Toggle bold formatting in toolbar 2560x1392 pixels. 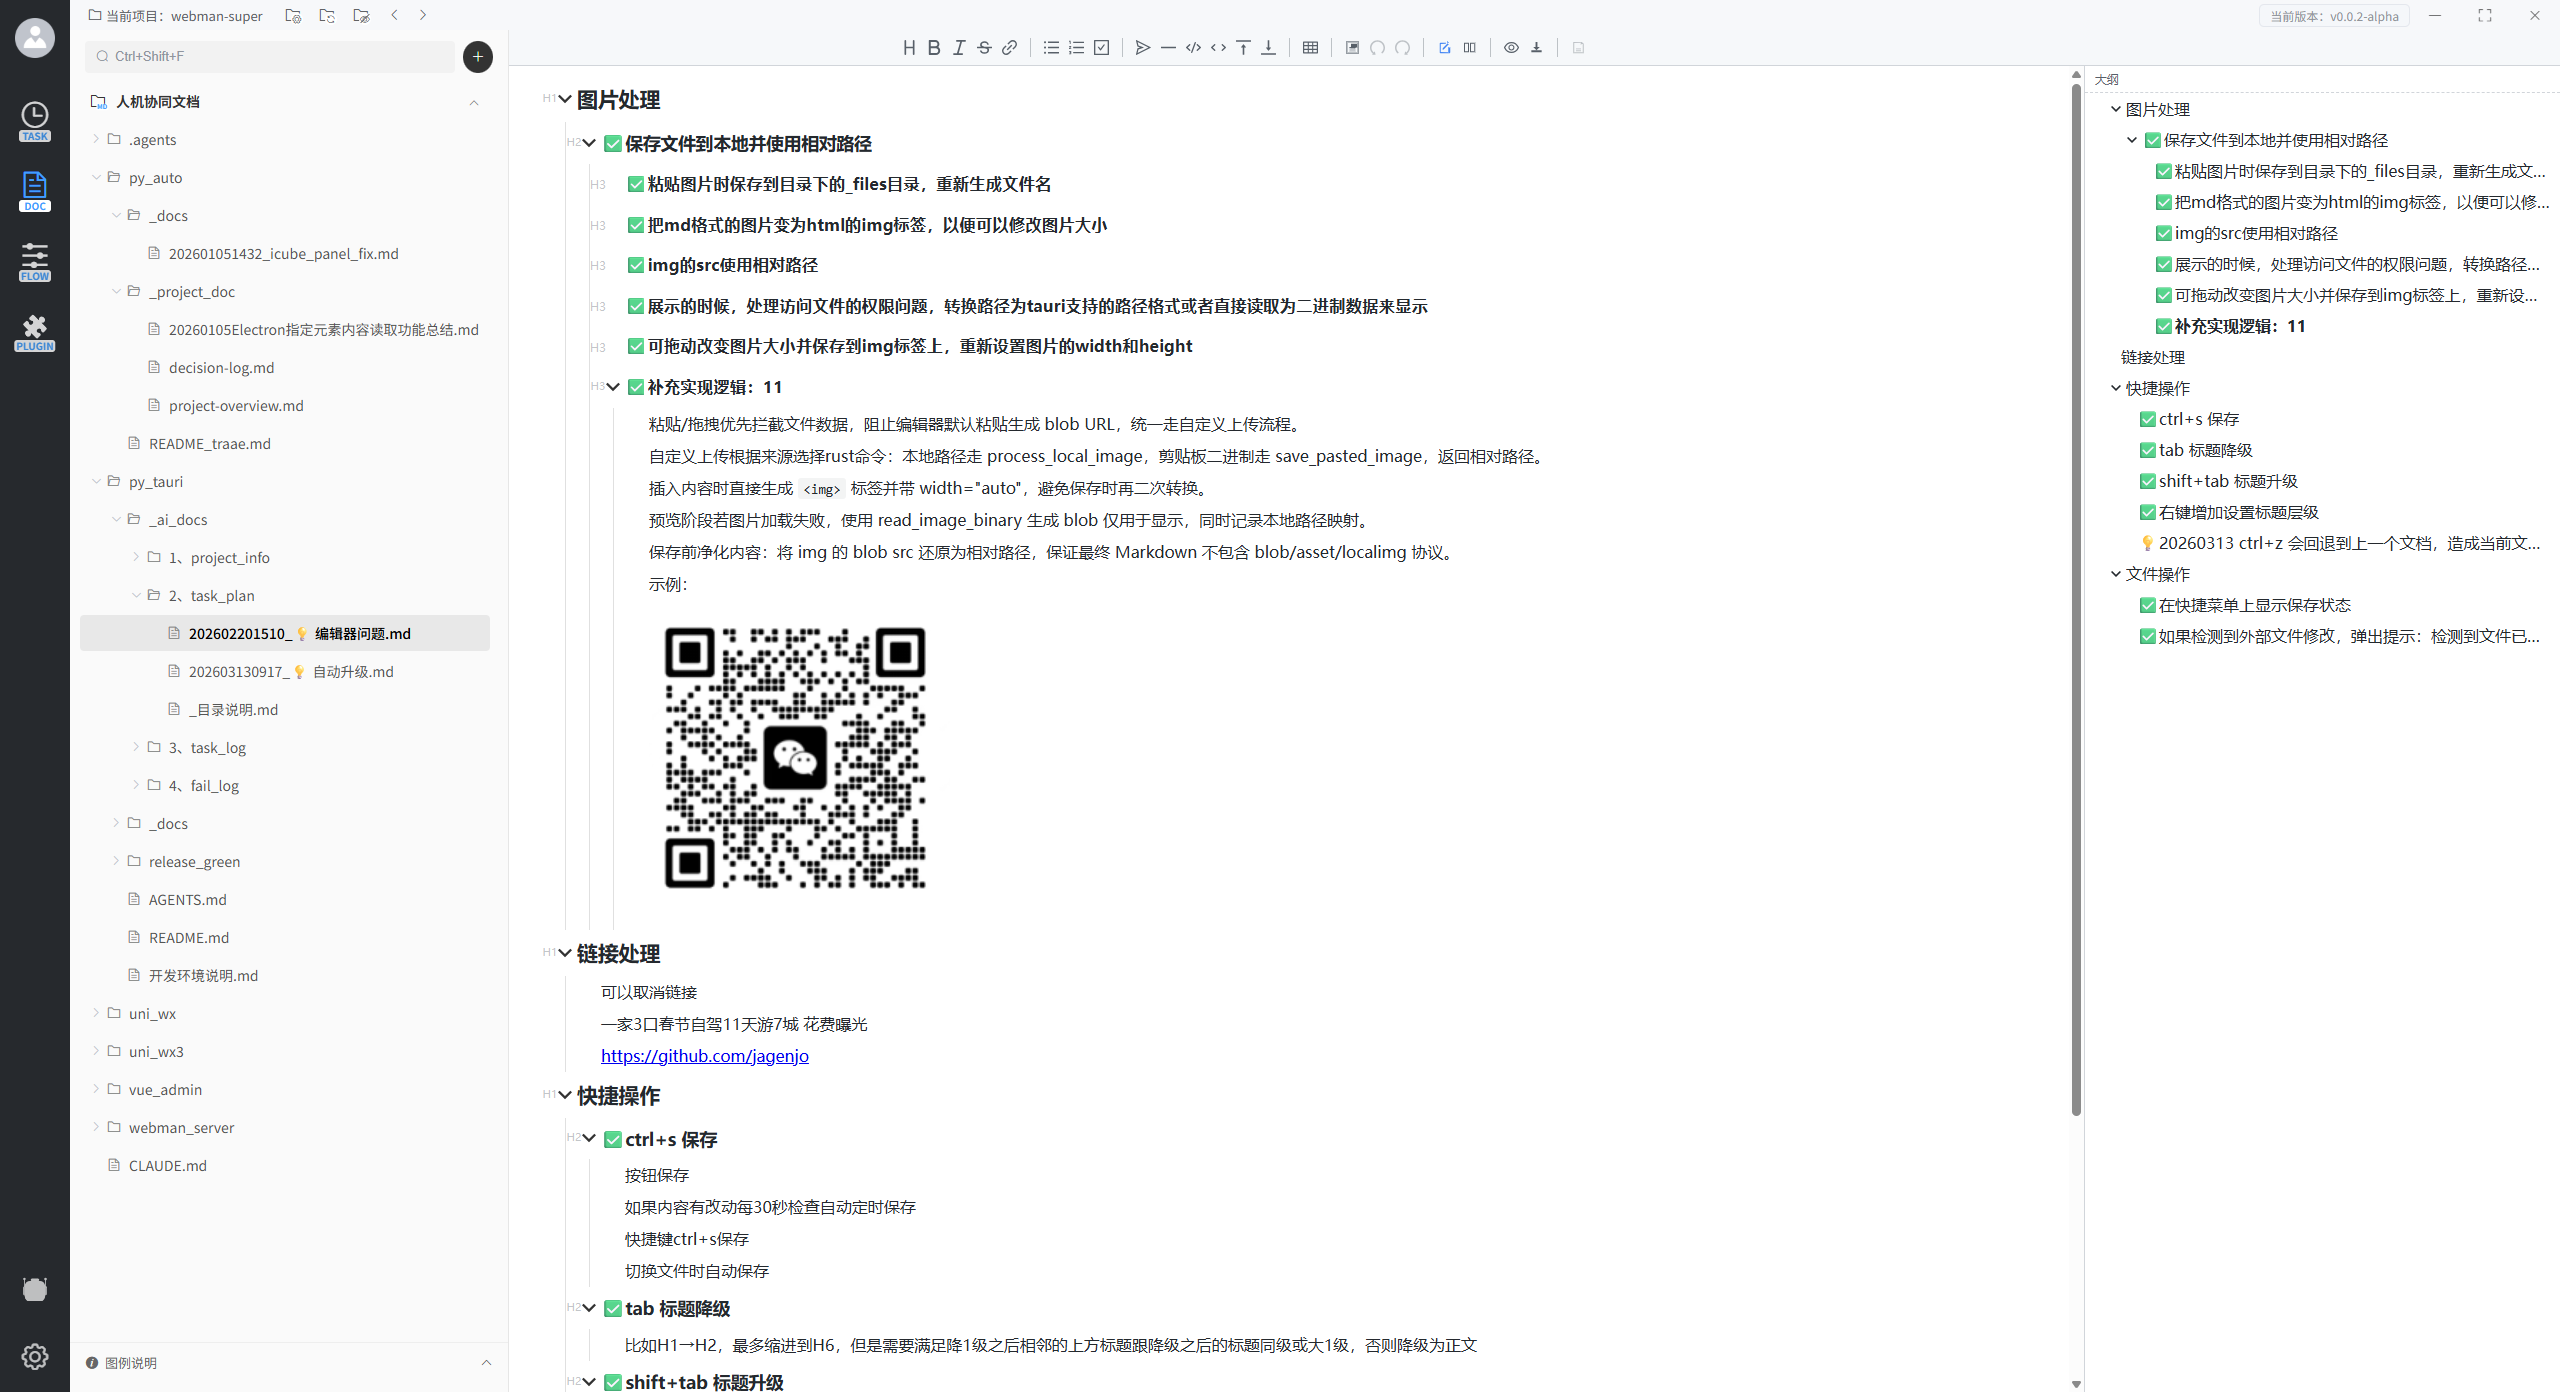point(933,47)
